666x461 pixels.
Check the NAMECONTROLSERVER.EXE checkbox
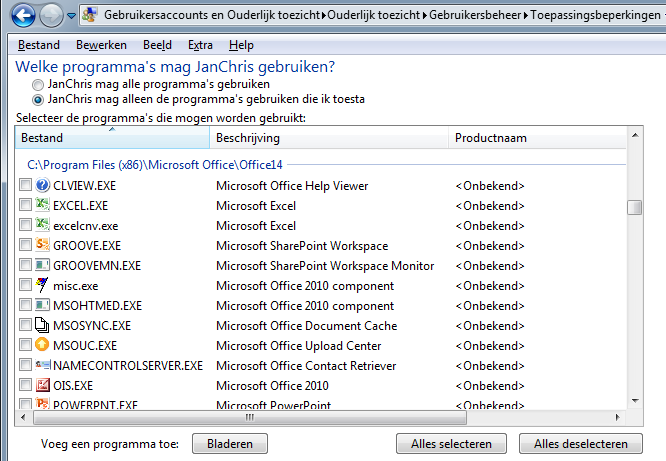[25, 366]
